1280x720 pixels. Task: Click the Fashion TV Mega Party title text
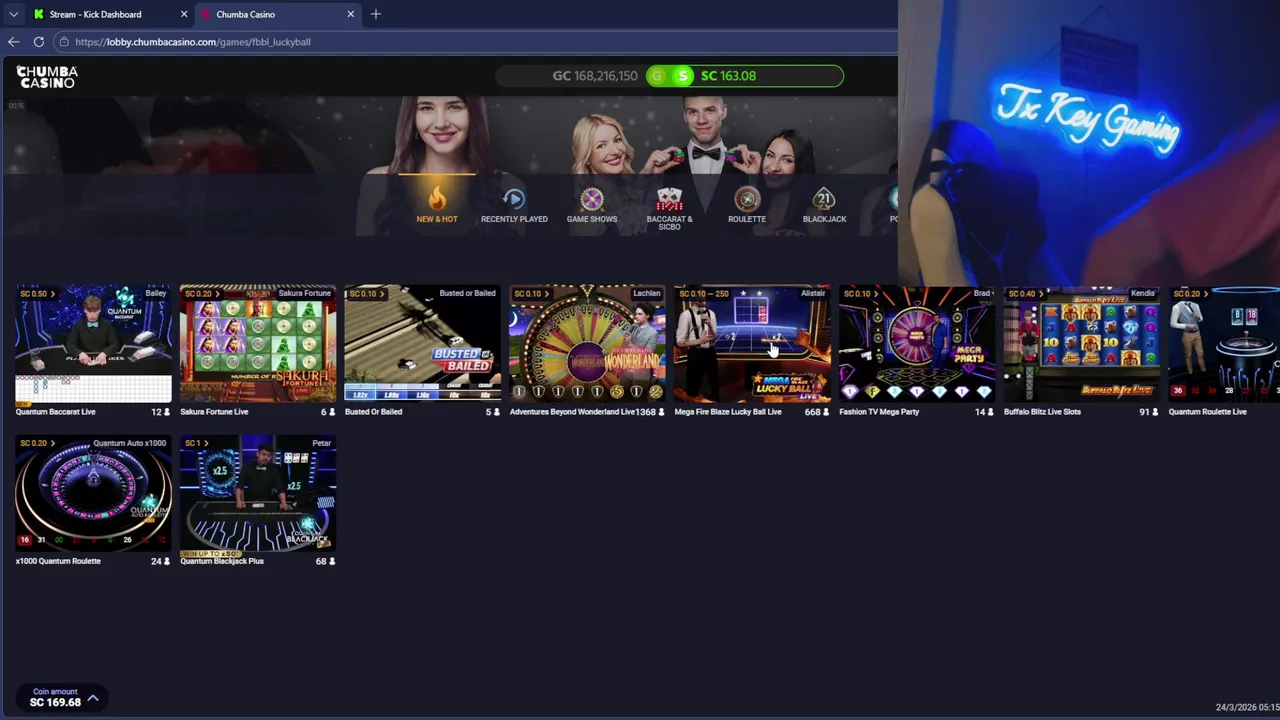pyautogui.click(x=879, y=412)
